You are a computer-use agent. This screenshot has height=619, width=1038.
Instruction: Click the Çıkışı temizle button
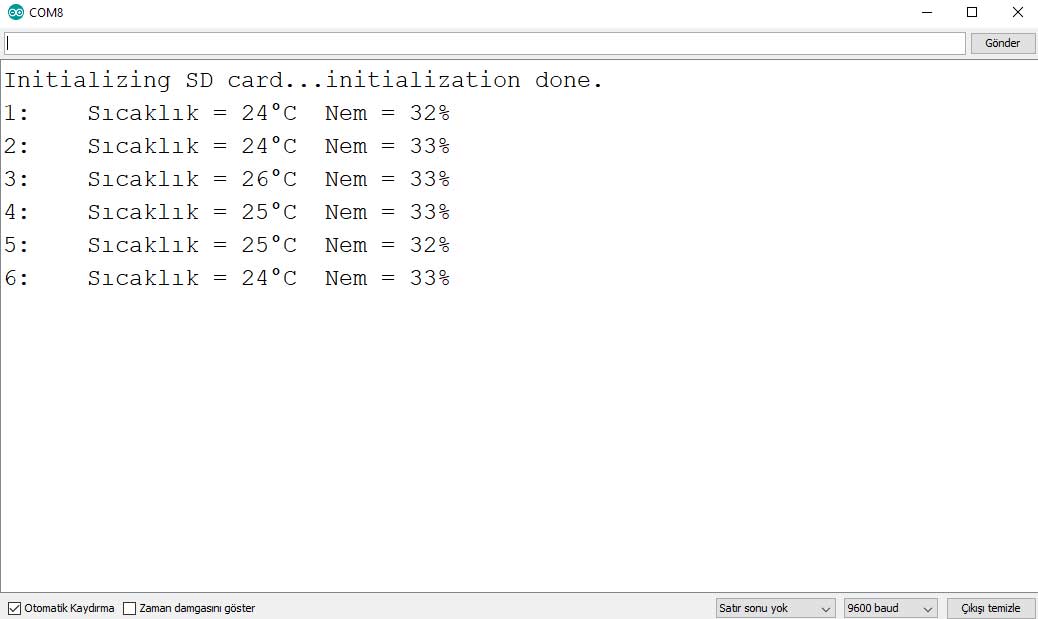(991, 608)
